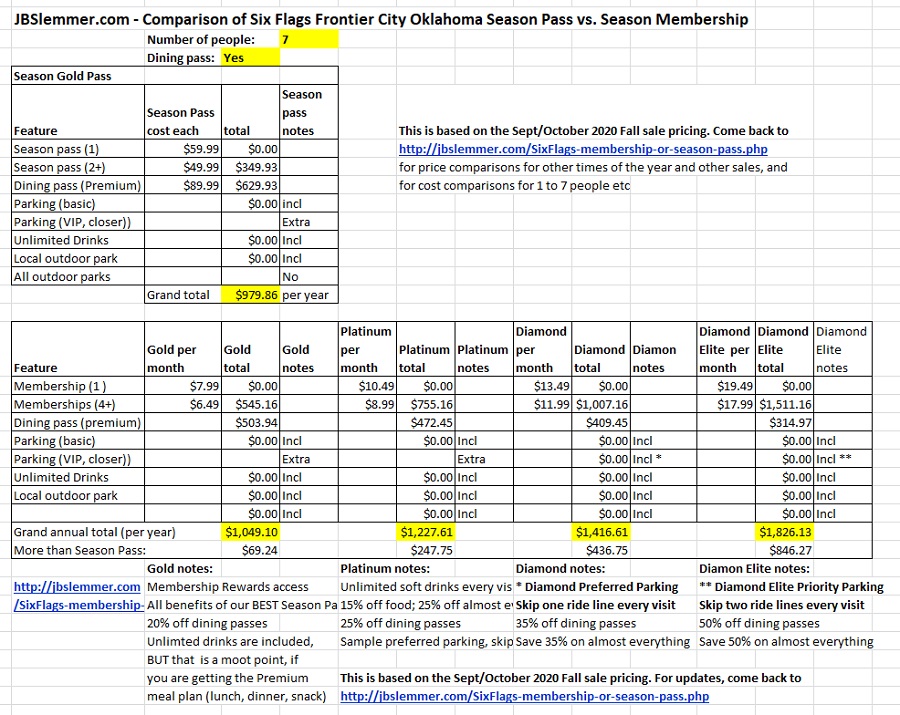Select the Incl ** Diamond Elite VIP parking note

(x=843, y=459)
